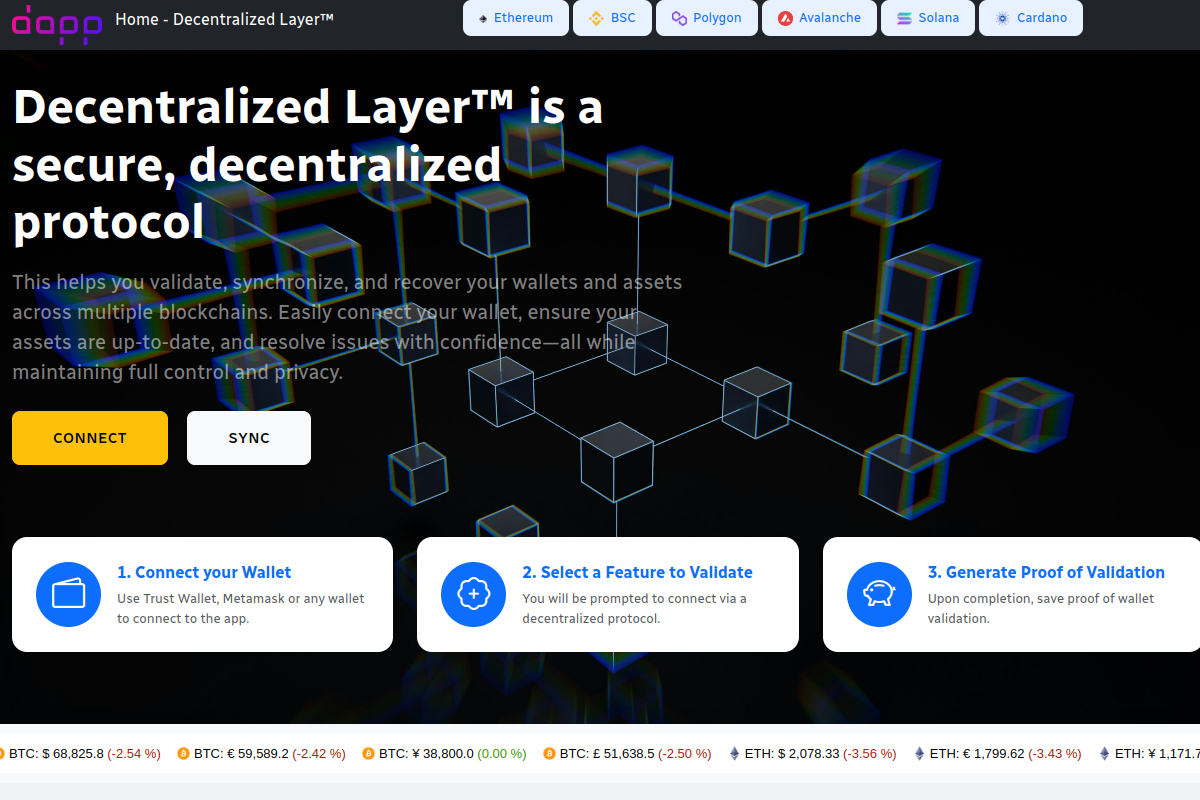Viewport: 1200px width, 800px height.
Task: Open the Connect your Wallet link
Action: pyautogui.click(x=203, y=572)
